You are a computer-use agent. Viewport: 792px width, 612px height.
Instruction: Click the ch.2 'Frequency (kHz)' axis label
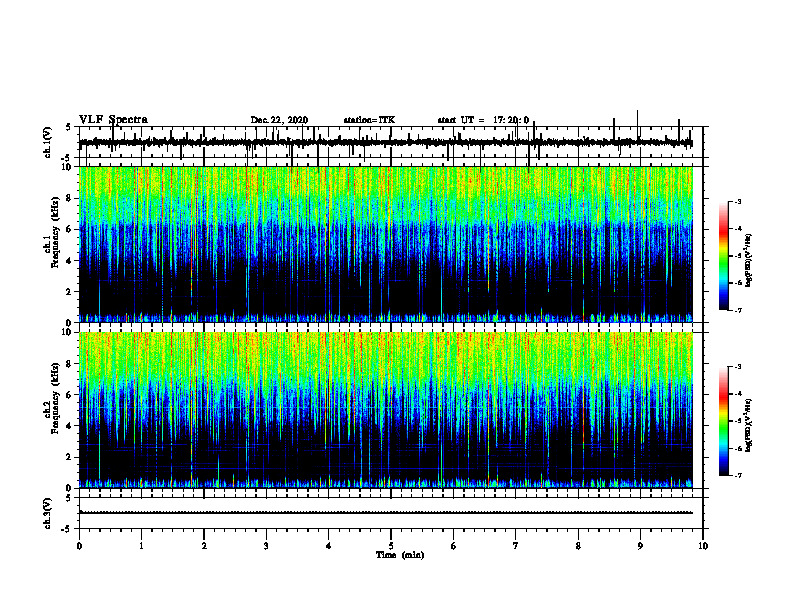55,398
